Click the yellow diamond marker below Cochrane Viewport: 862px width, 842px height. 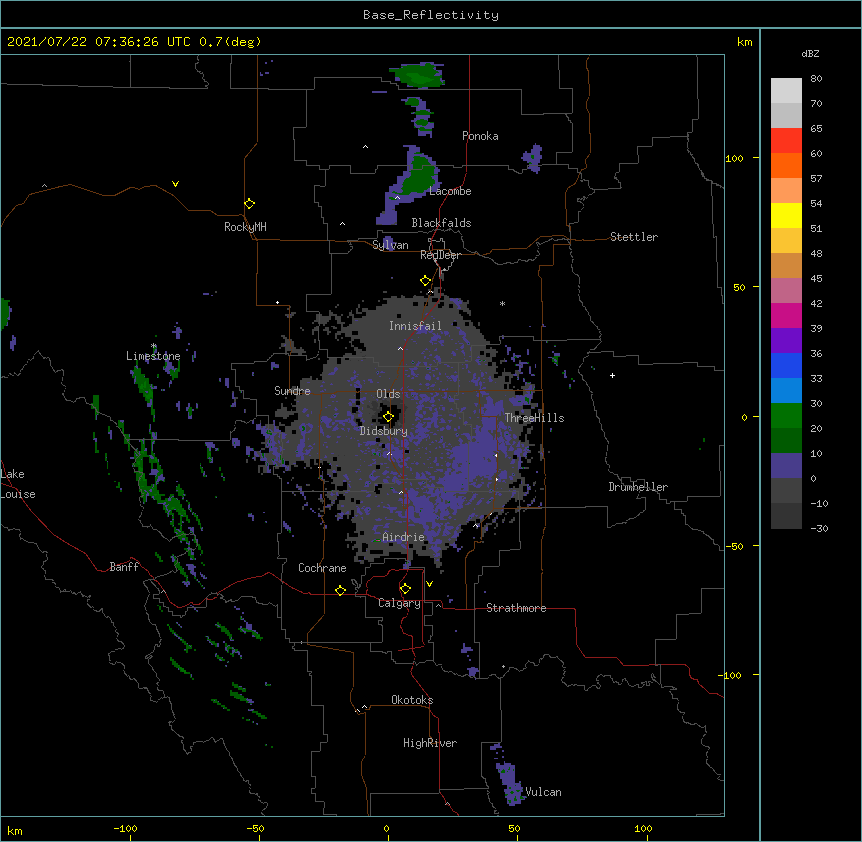point(340,590)
